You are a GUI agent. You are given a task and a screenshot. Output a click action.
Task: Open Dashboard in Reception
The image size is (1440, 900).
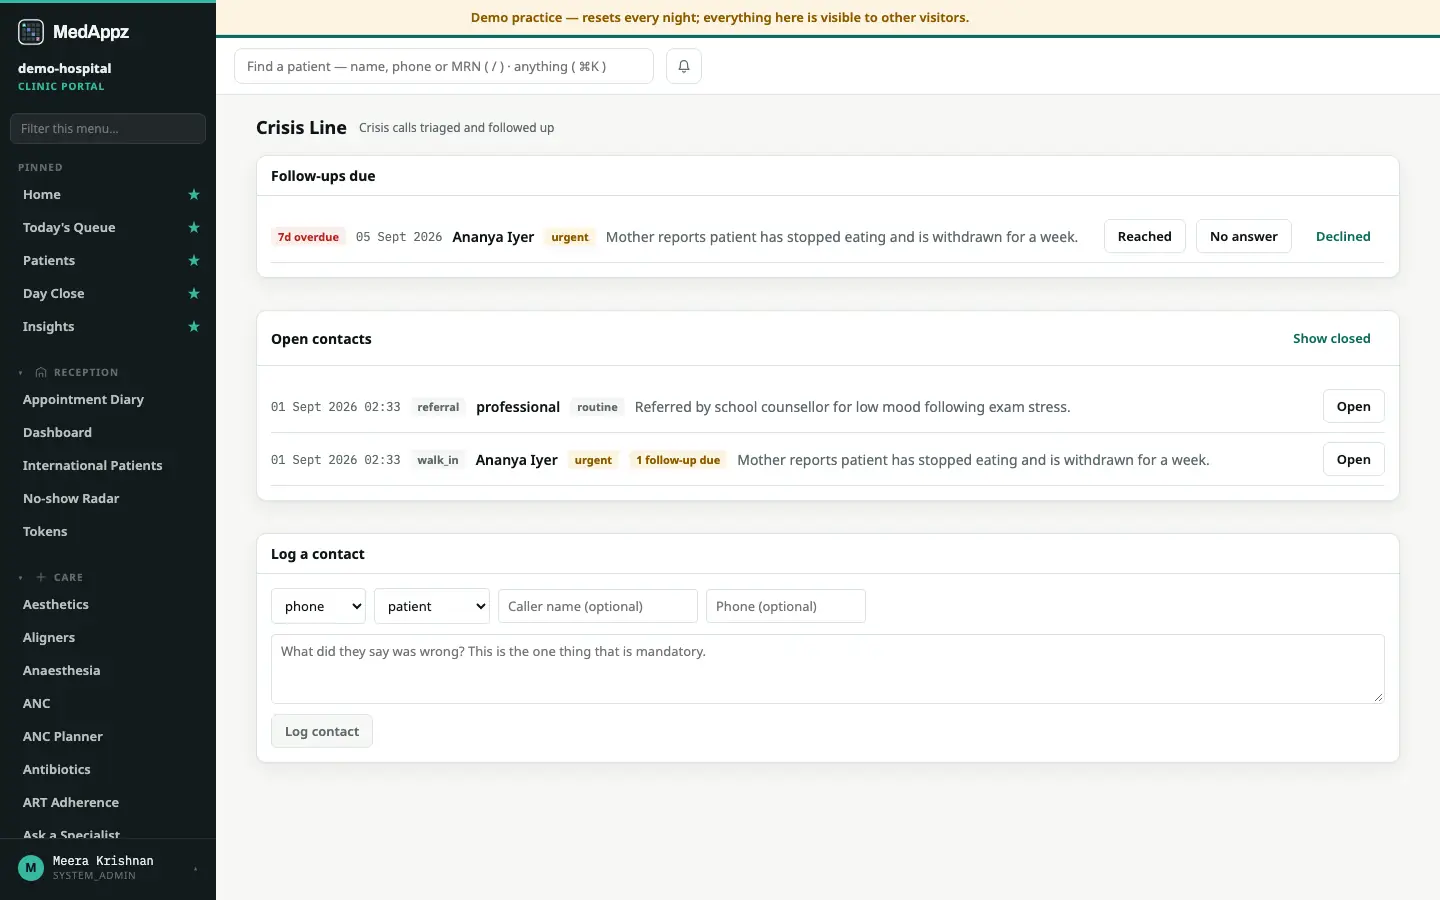(x=58, y=433)
